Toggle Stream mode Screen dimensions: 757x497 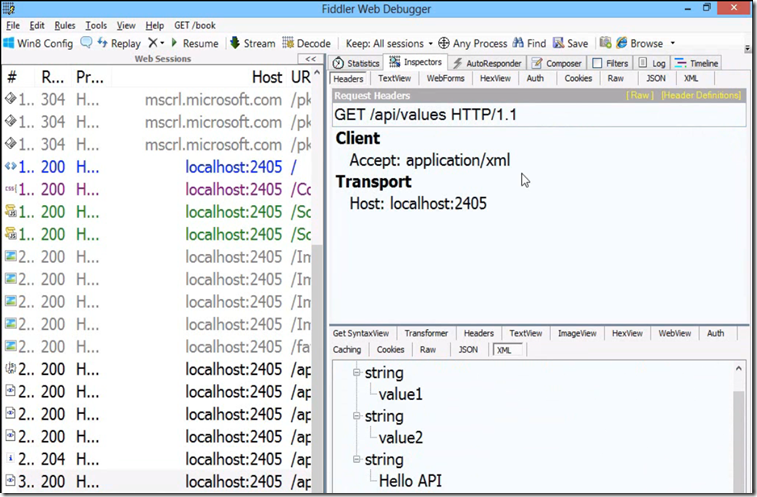point(252,43)
